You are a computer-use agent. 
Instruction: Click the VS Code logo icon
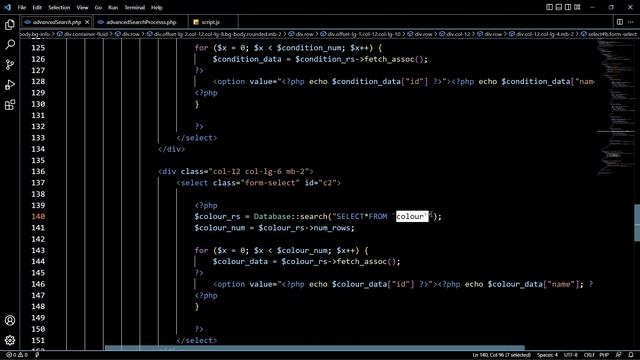point(7,7)
